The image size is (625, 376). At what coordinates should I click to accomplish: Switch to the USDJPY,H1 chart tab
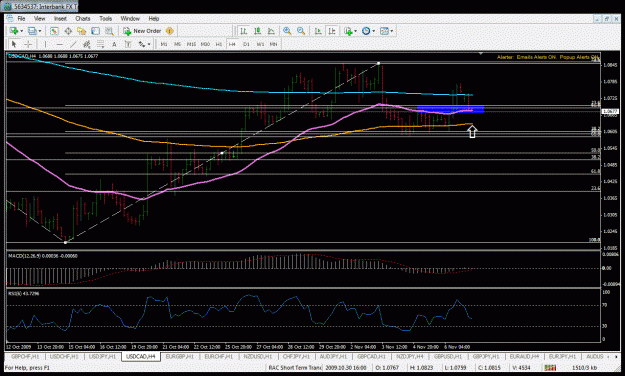coord(102,356)
